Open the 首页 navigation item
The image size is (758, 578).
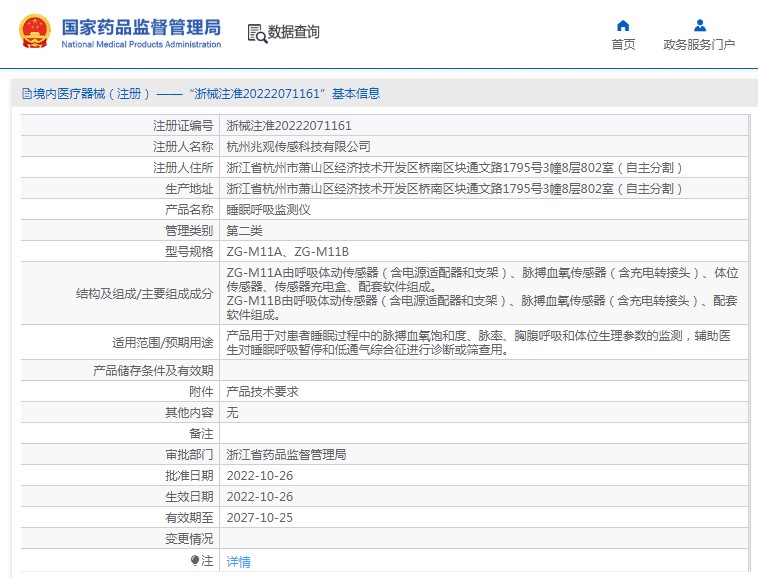pos(623,45)
